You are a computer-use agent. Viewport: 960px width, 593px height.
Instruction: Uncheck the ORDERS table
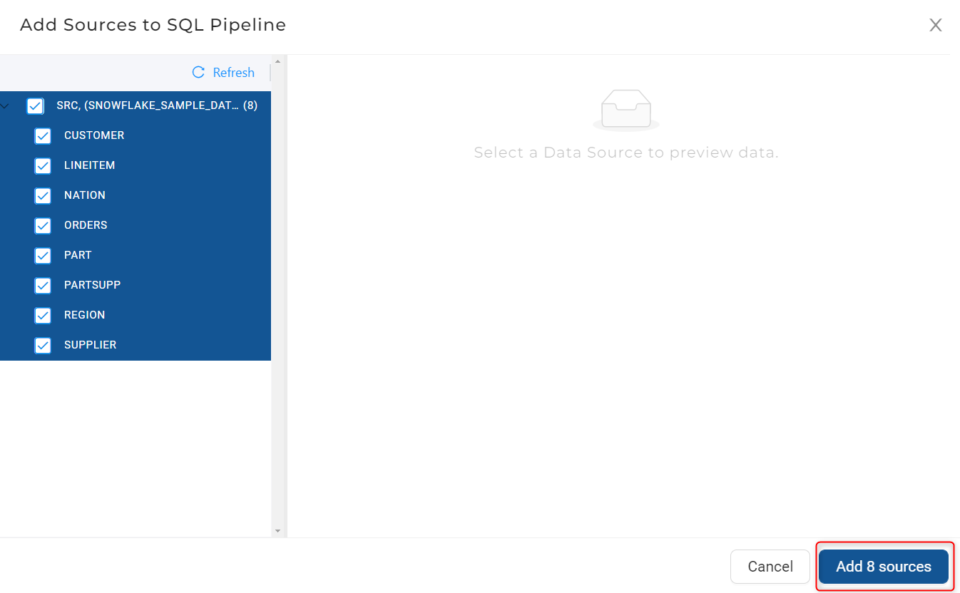pyautogui.click(x=42, y=225)
